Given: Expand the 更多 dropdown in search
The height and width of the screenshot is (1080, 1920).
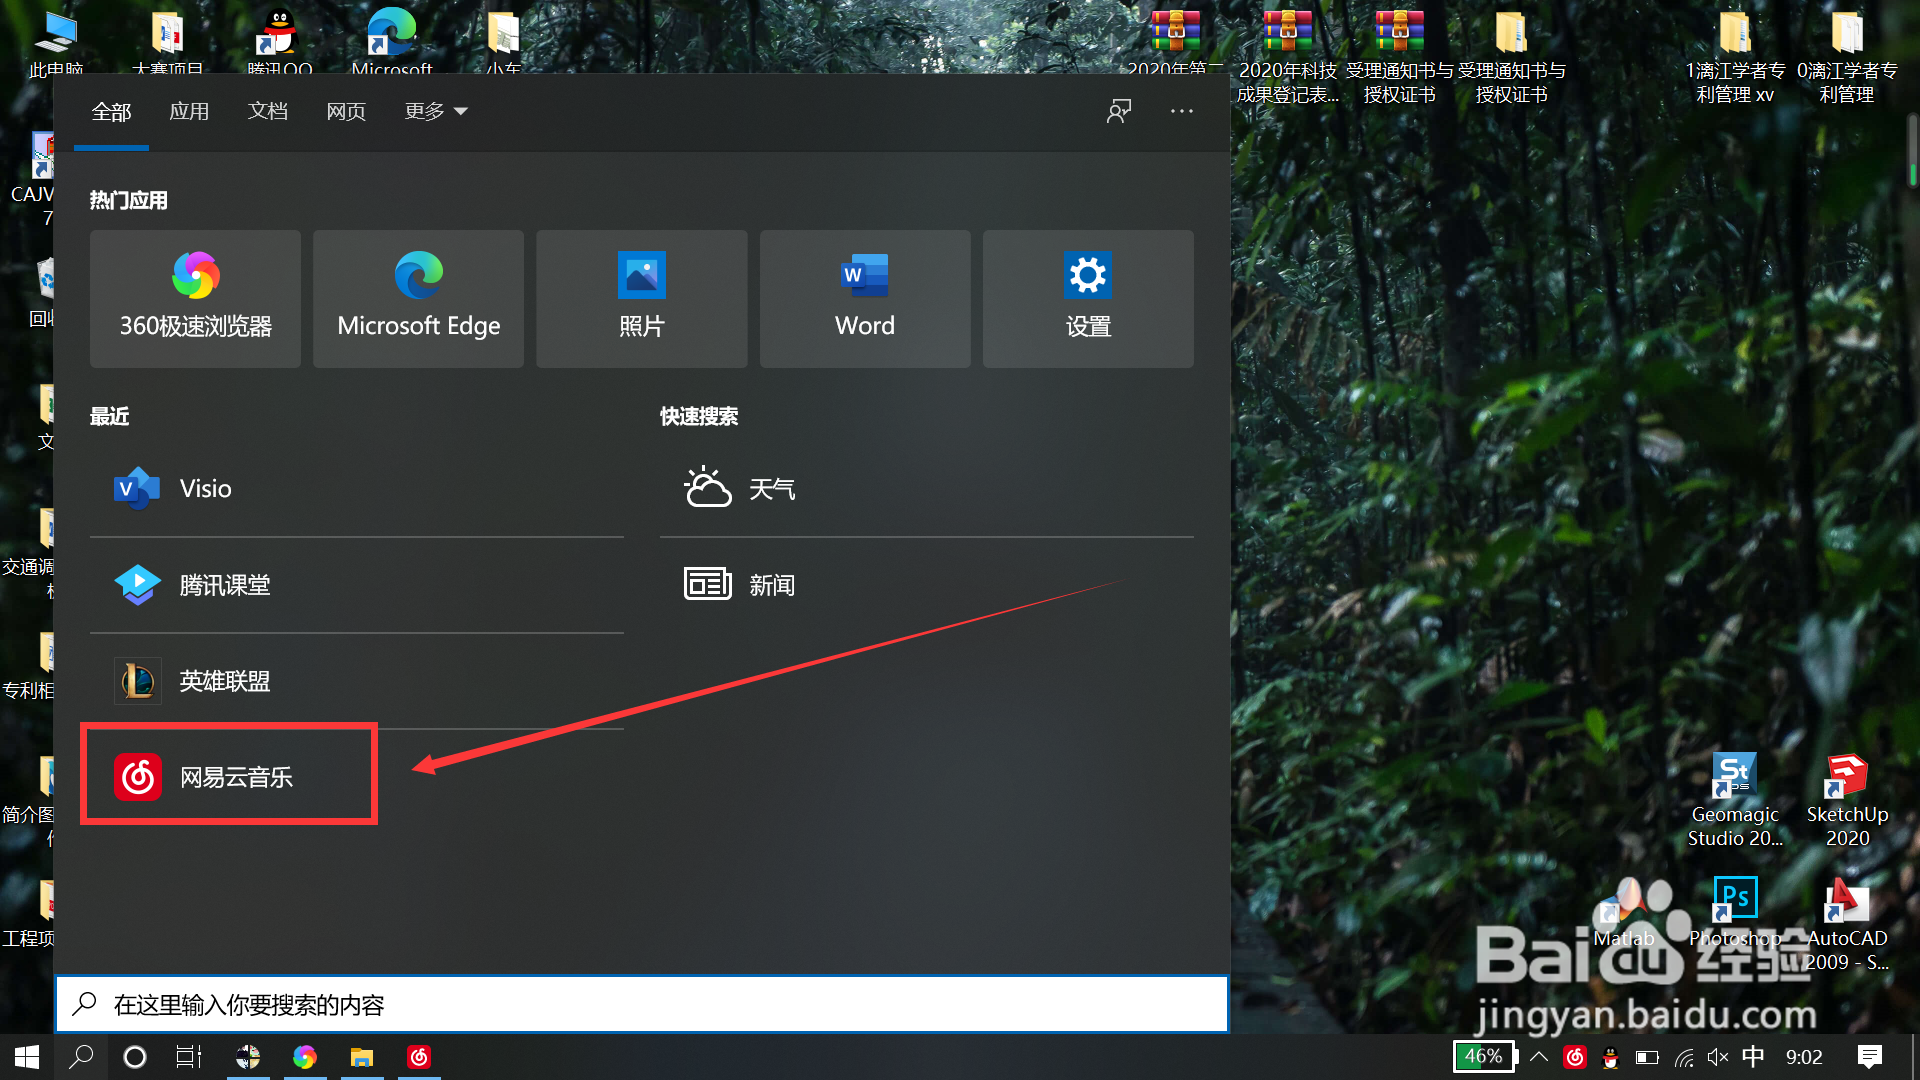Looking at the screenshot, I should (x=435, y=111).
